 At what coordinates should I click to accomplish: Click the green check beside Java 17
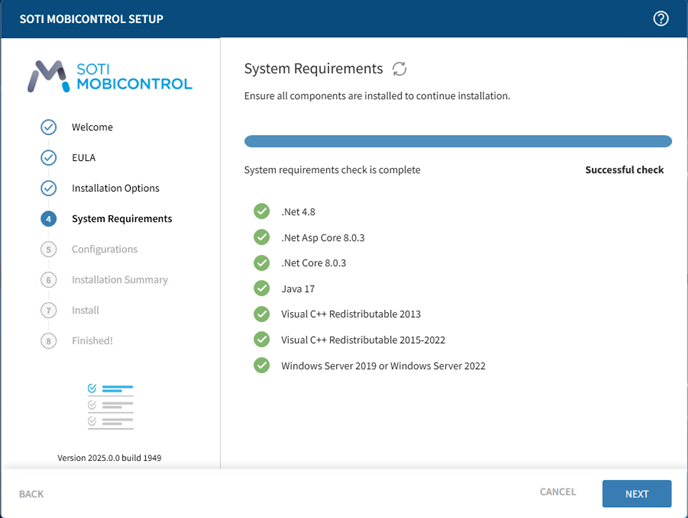262,288
